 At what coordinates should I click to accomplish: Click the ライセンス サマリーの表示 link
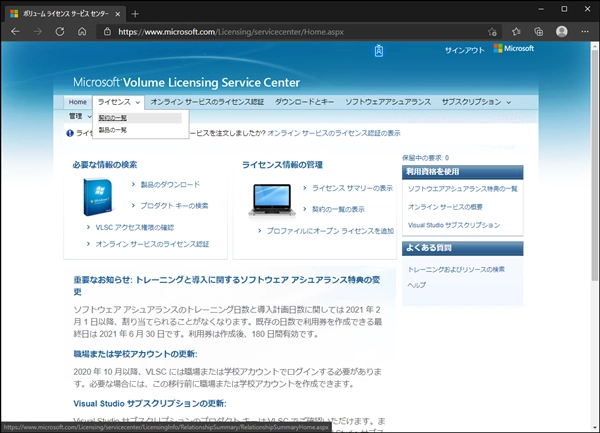pos(352,188)
